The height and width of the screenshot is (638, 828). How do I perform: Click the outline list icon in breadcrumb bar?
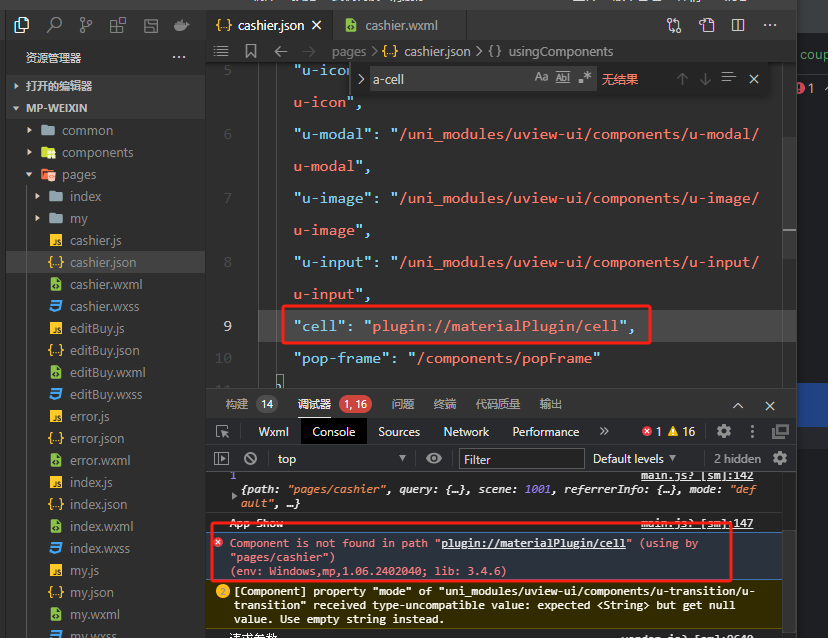coord(221,51)
